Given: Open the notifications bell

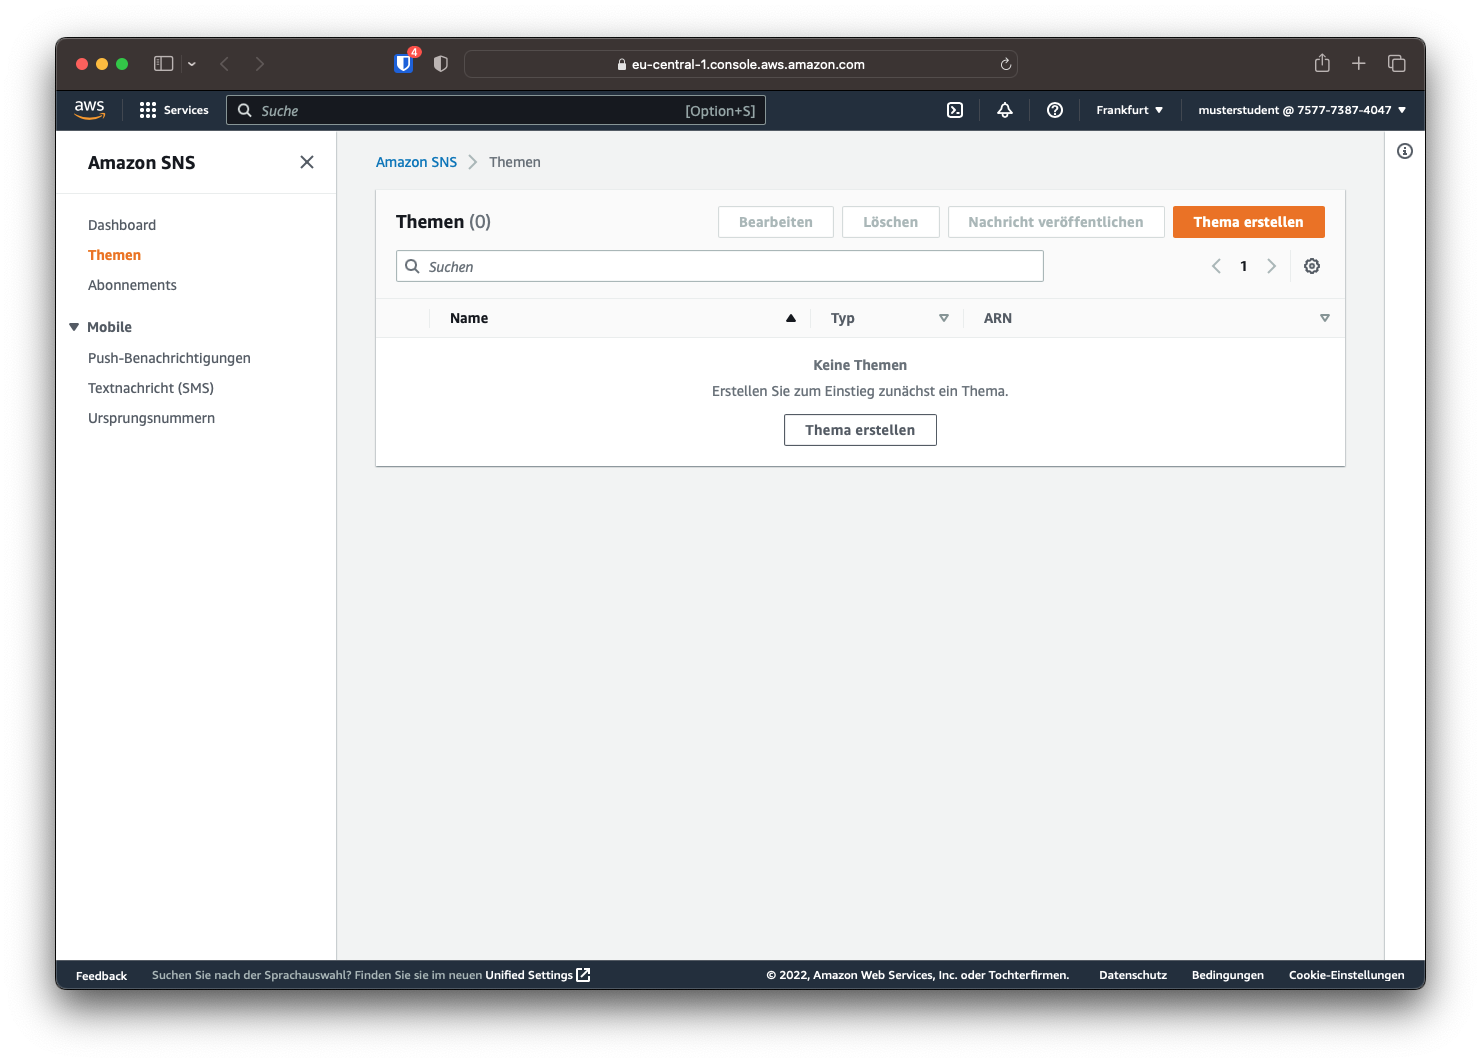Looking at the screenshot, I should [x=1005, y=110].
